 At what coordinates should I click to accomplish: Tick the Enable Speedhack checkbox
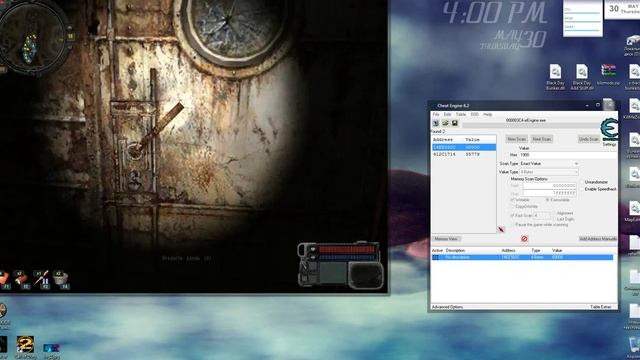click(x=582, y=189)
